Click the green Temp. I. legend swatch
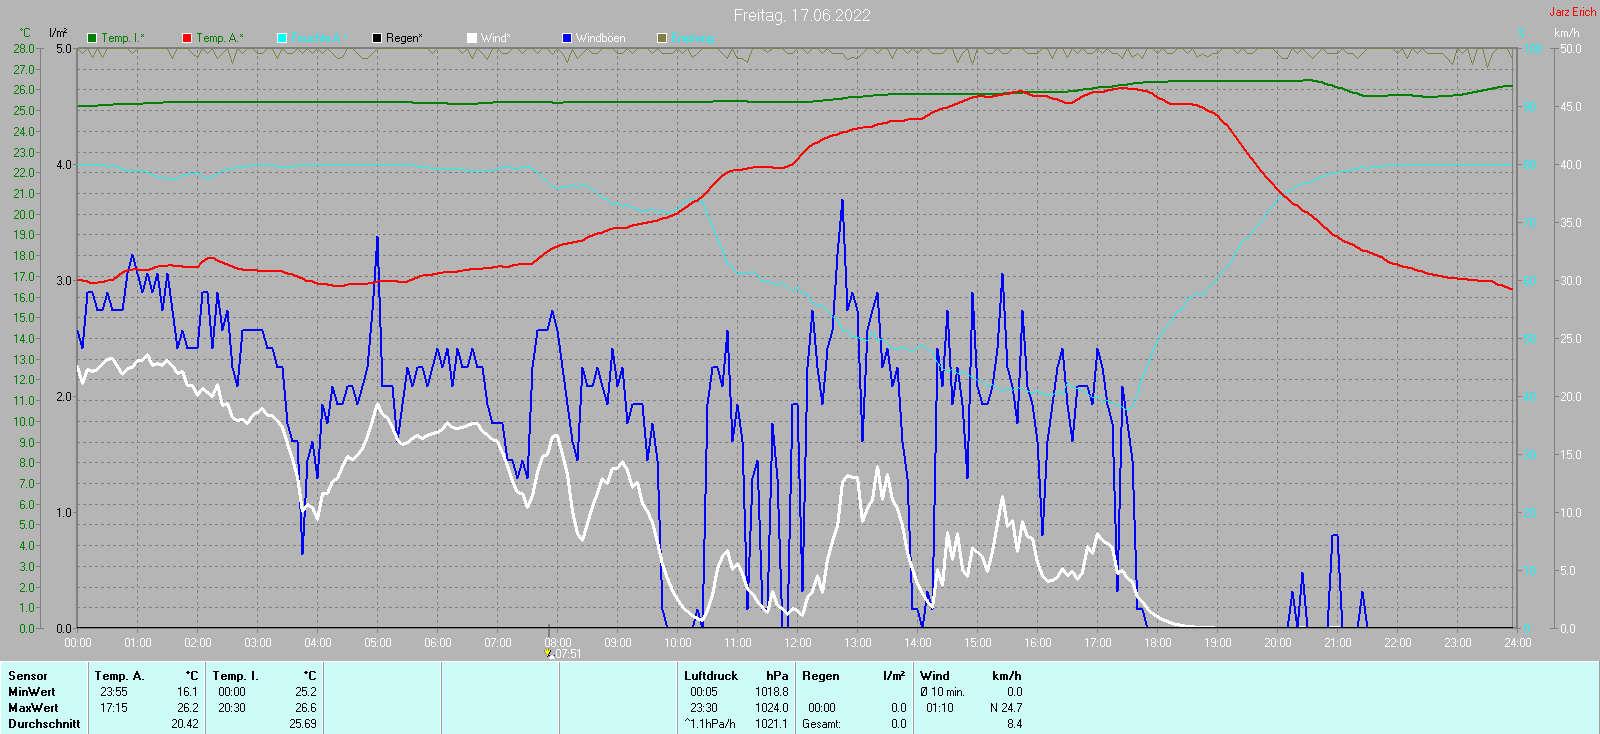Image resolution: width=1600 pixels, height=734 pixels. (92, 38)
